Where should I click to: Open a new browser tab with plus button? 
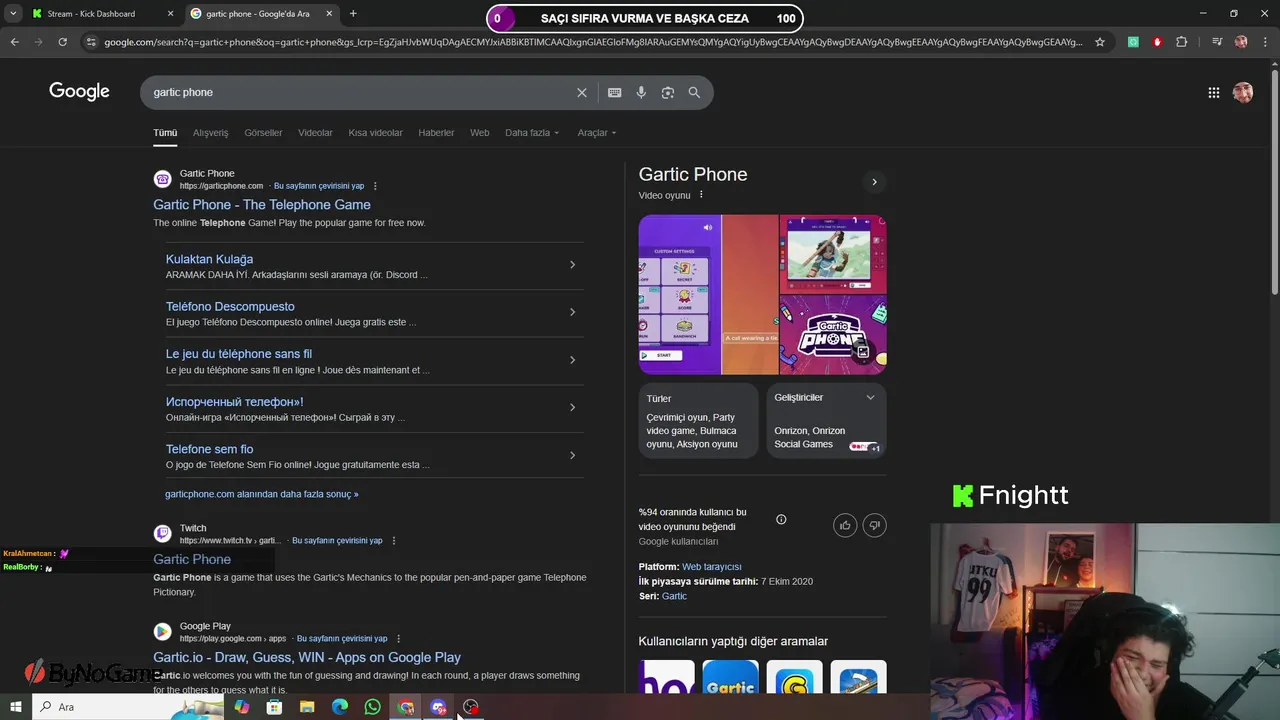tap(353, 14)
